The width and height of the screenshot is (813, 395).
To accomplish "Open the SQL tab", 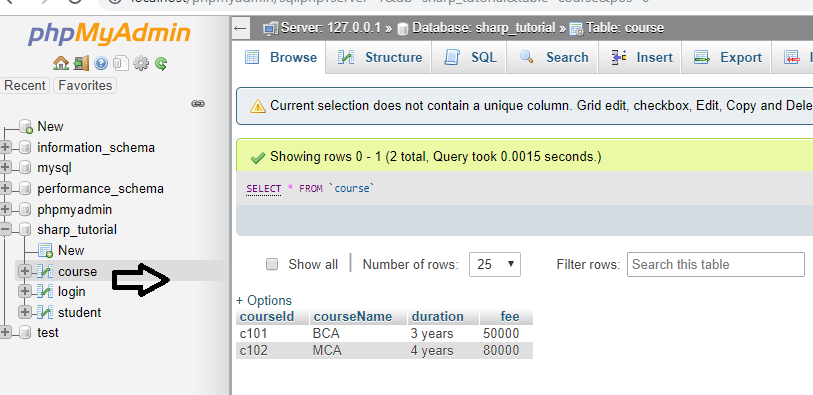I will point(471,57).
